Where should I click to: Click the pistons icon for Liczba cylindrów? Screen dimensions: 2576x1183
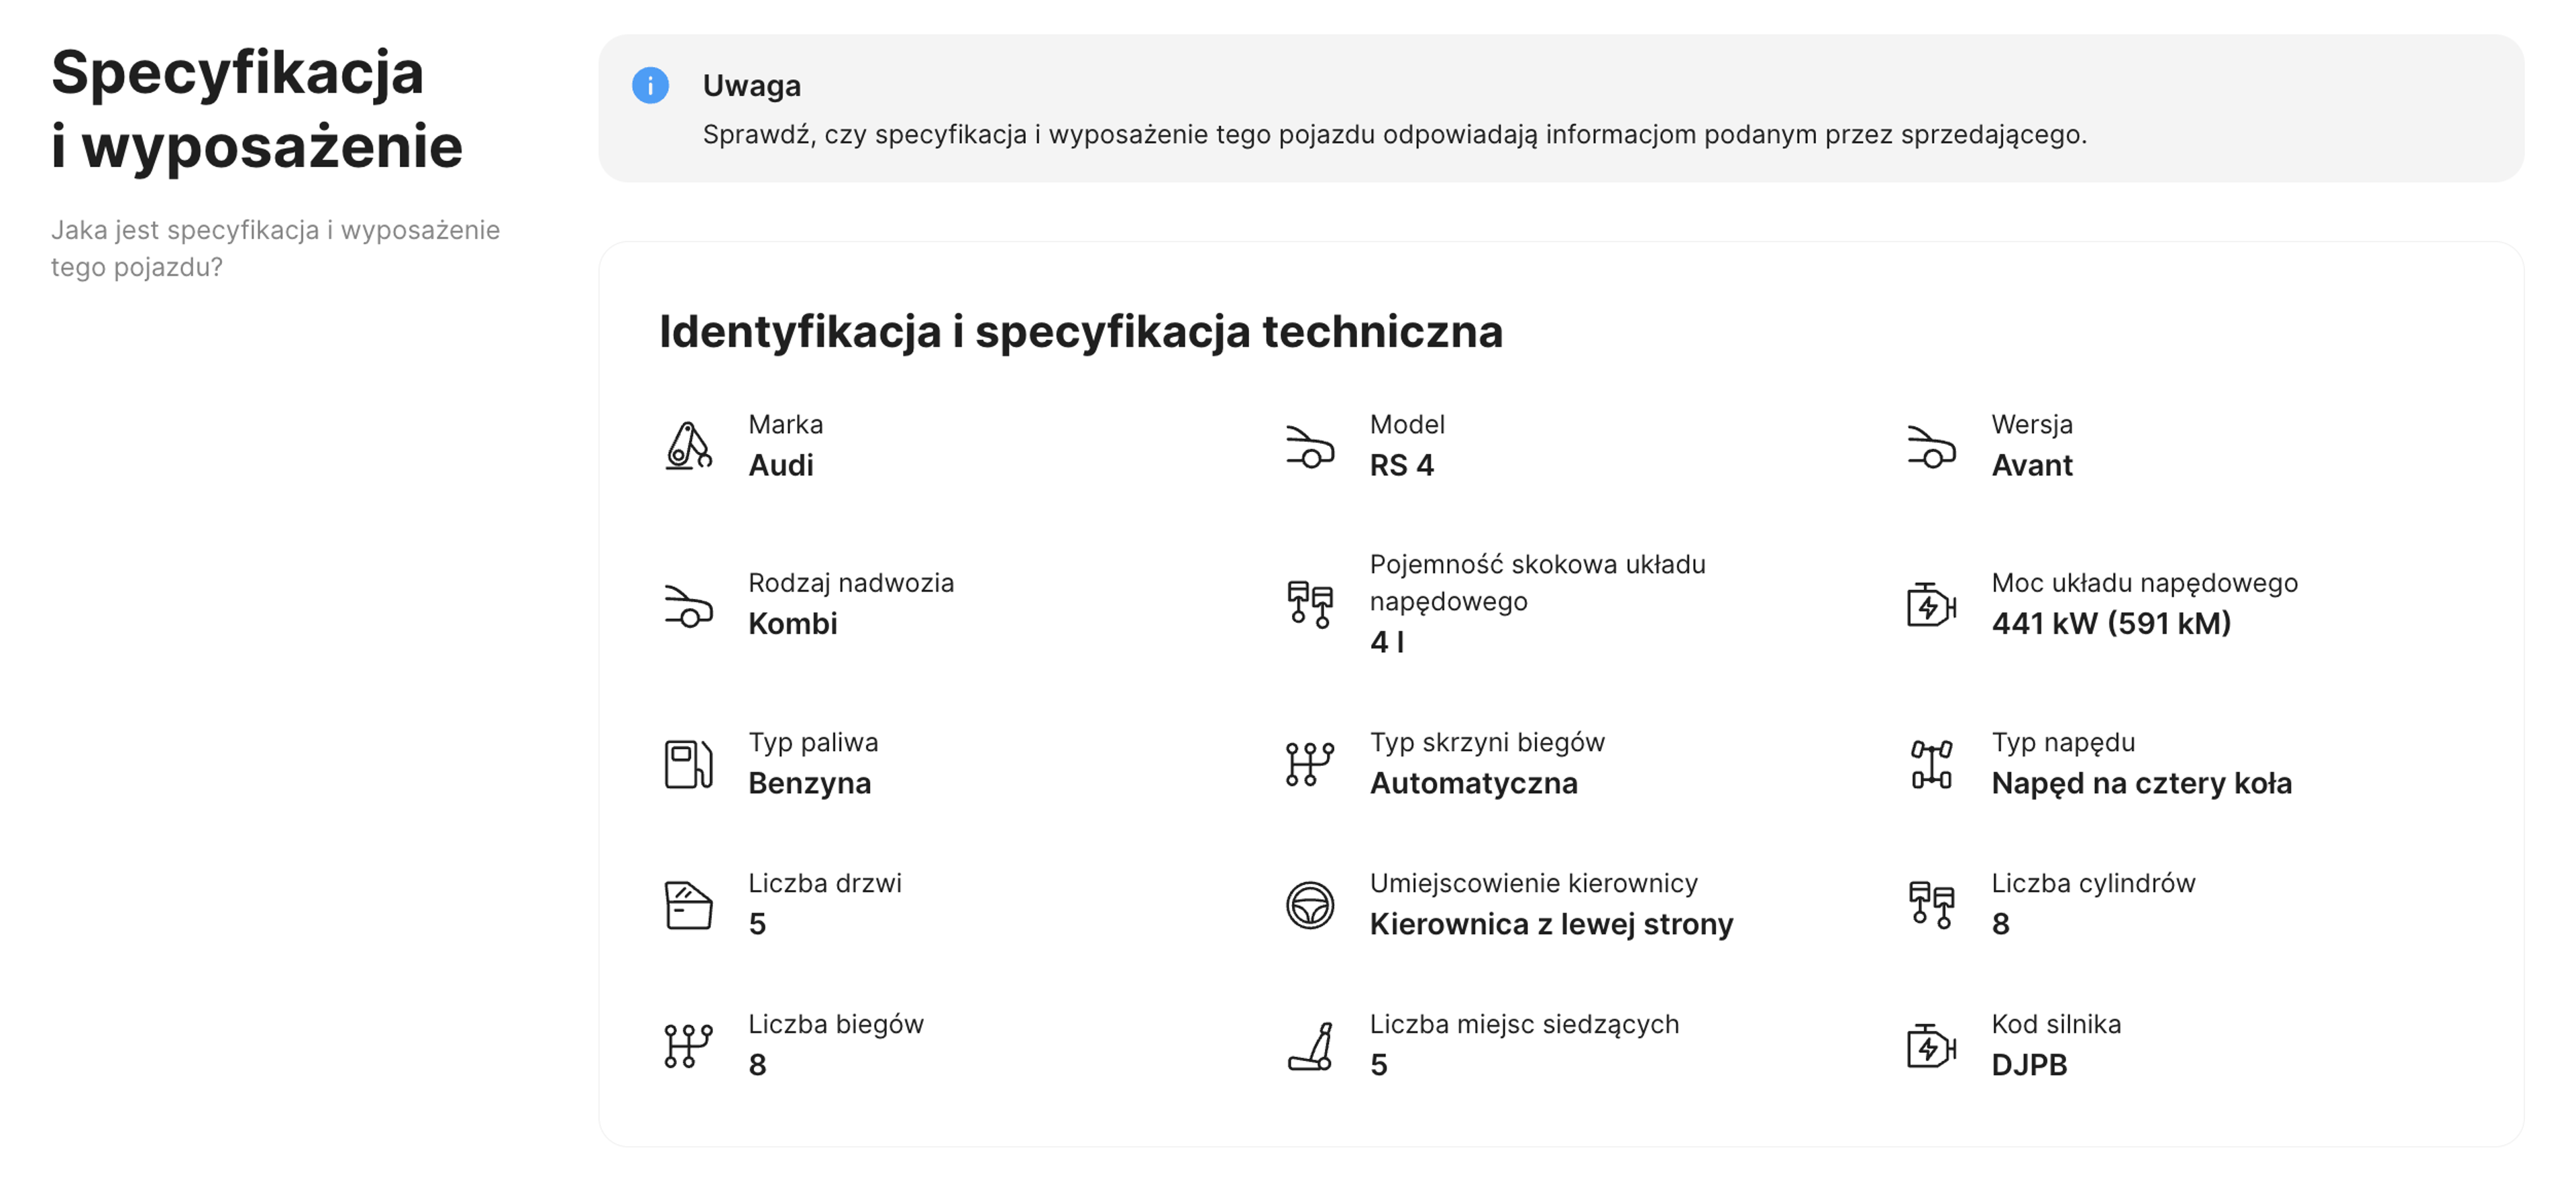(x=1932, y=905)
